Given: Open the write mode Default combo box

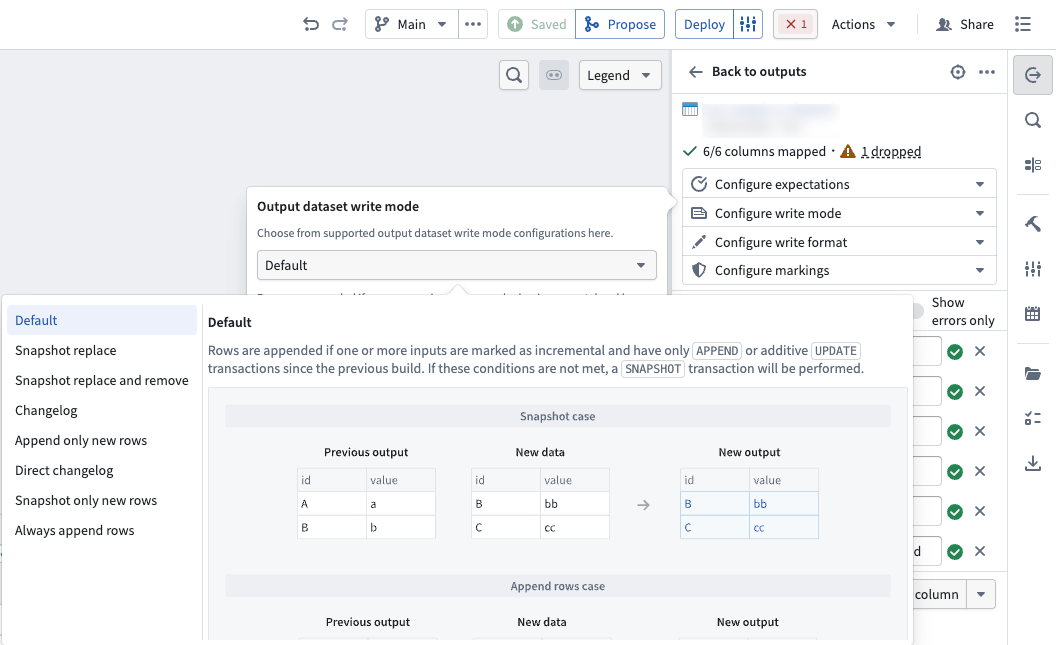Looking at the screenshot, I should 457,265.
